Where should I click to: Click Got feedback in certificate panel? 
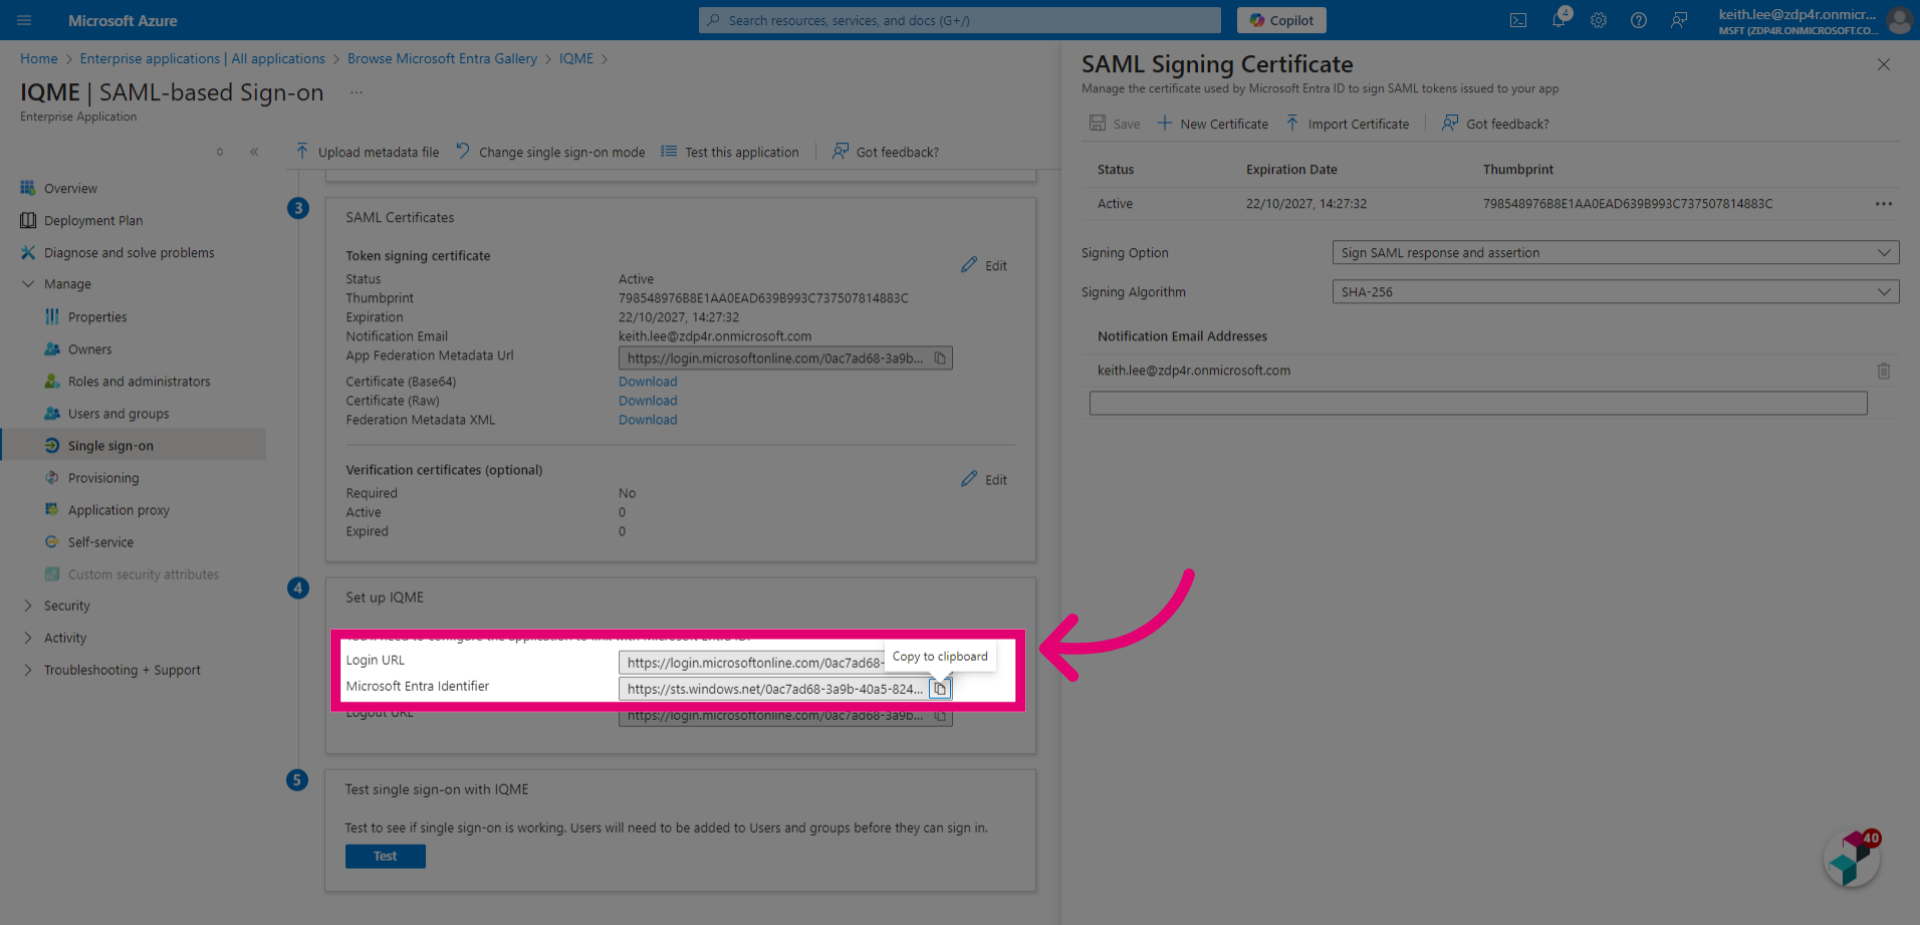tap(1496, 124)
